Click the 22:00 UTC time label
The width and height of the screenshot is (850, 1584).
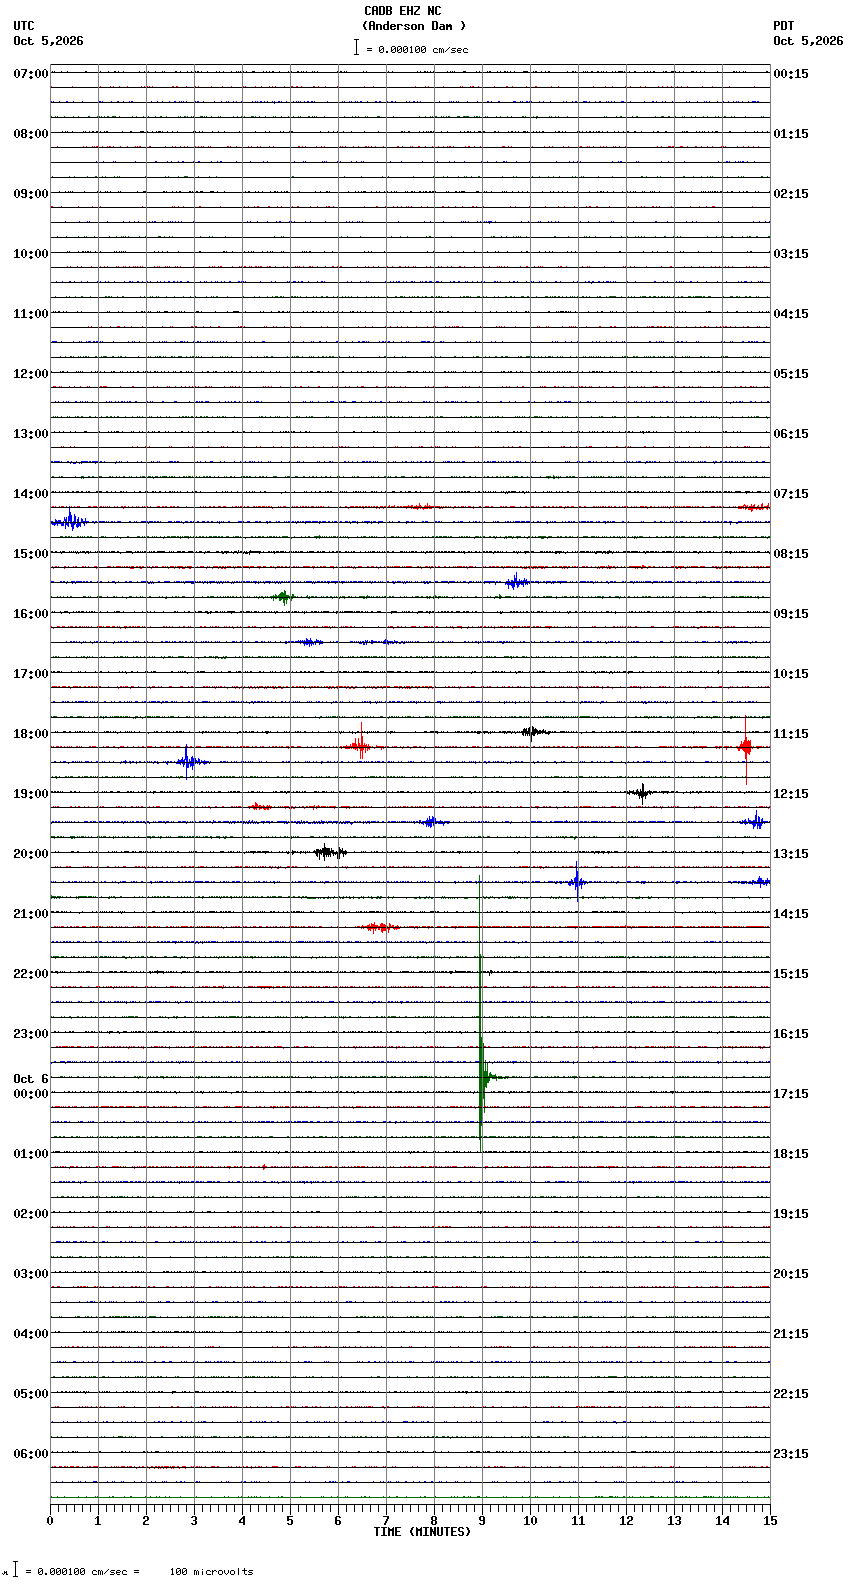31,974
